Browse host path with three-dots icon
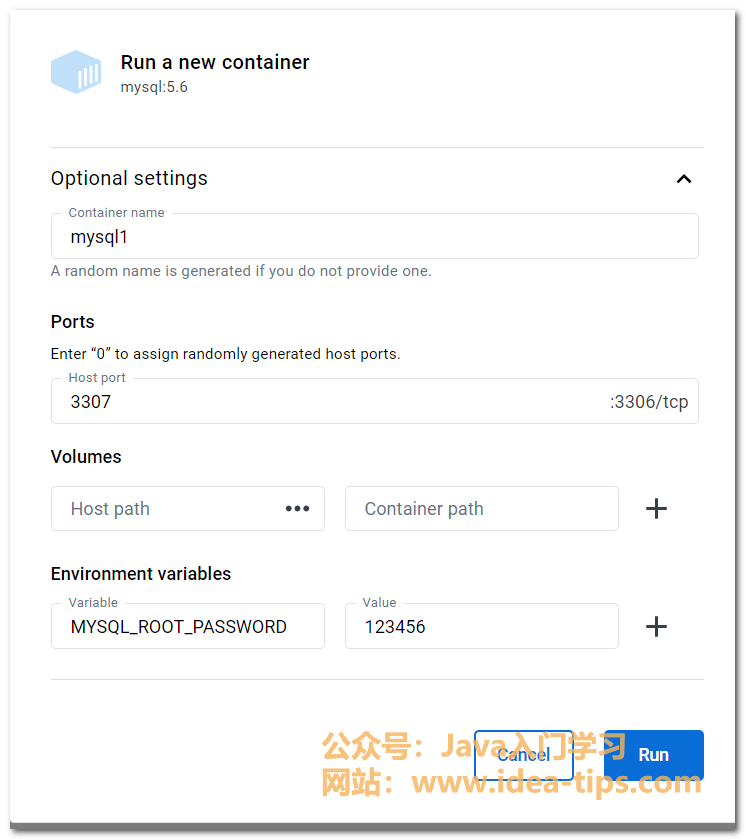The width and height of the screenshot is (746, 840). [x=297, y=509]
